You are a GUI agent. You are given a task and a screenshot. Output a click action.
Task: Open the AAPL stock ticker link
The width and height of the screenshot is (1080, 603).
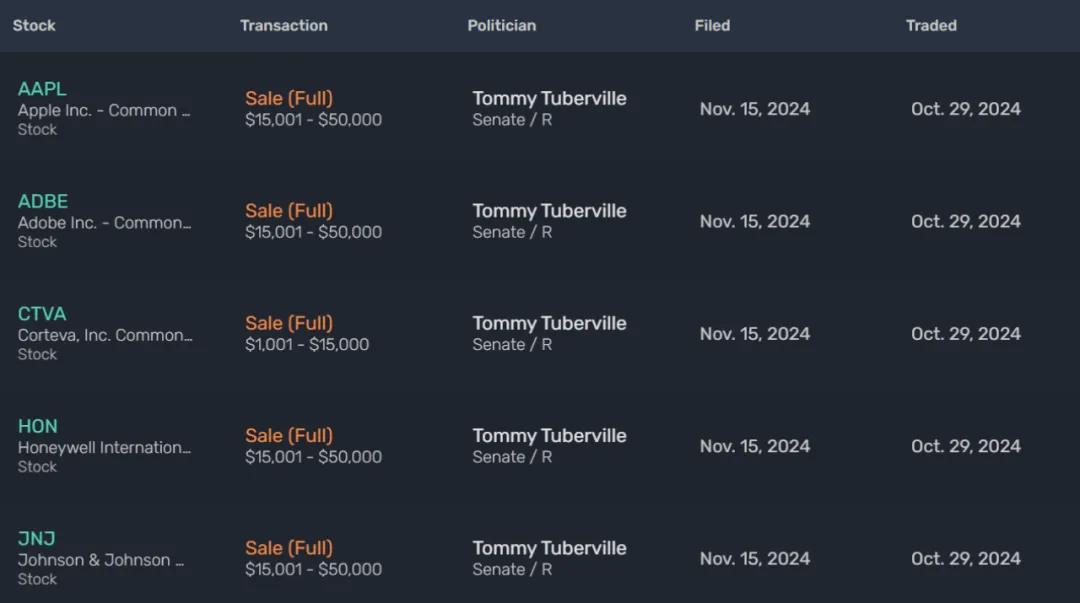(x=42, y=89)
